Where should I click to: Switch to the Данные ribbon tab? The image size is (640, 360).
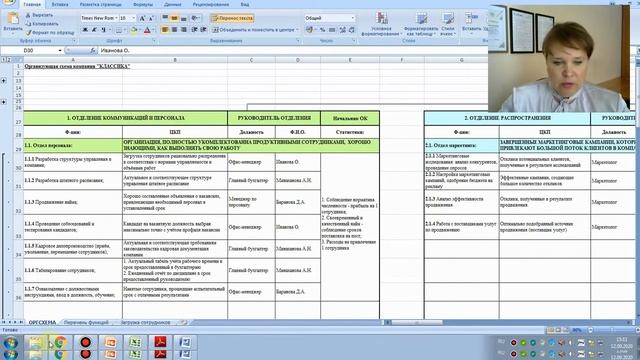pos(173,4)
